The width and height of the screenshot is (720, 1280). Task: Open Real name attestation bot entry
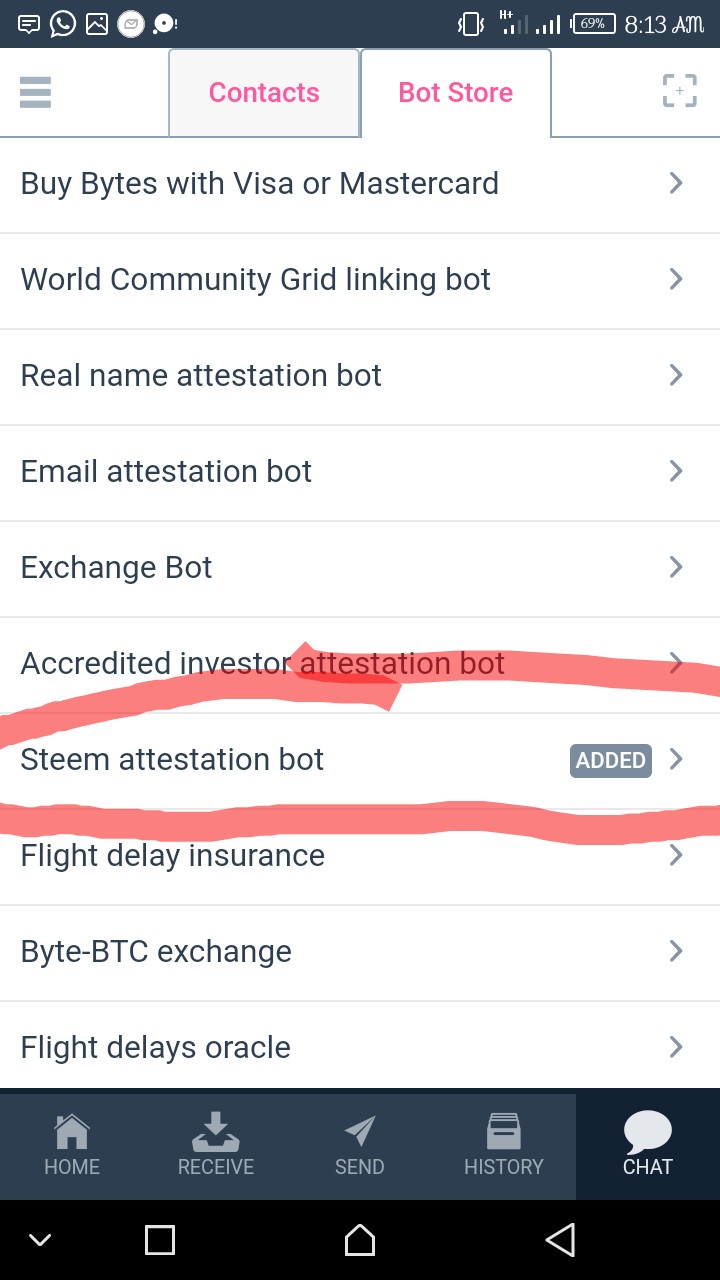[201, 375]
